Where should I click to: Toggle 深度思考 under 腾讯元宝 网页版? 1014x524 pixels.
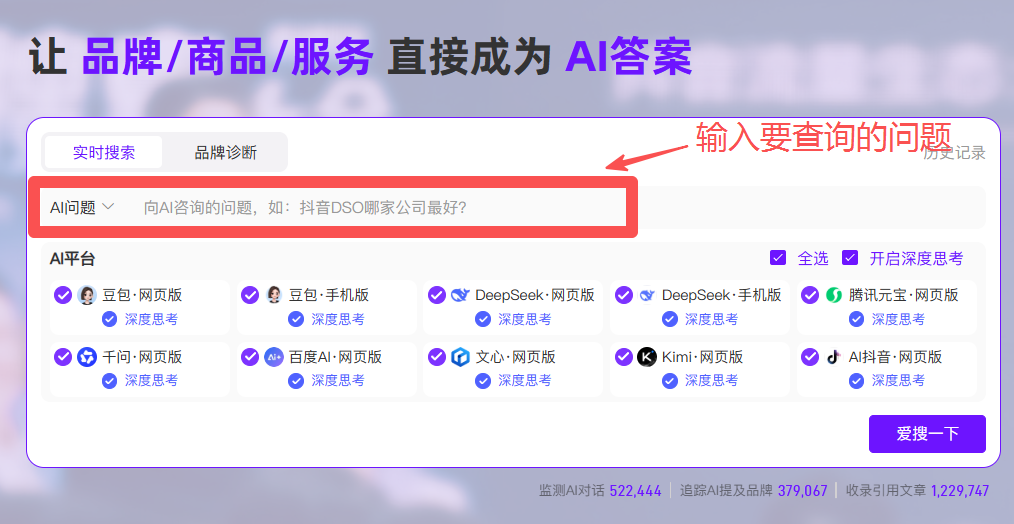(856, 319)
